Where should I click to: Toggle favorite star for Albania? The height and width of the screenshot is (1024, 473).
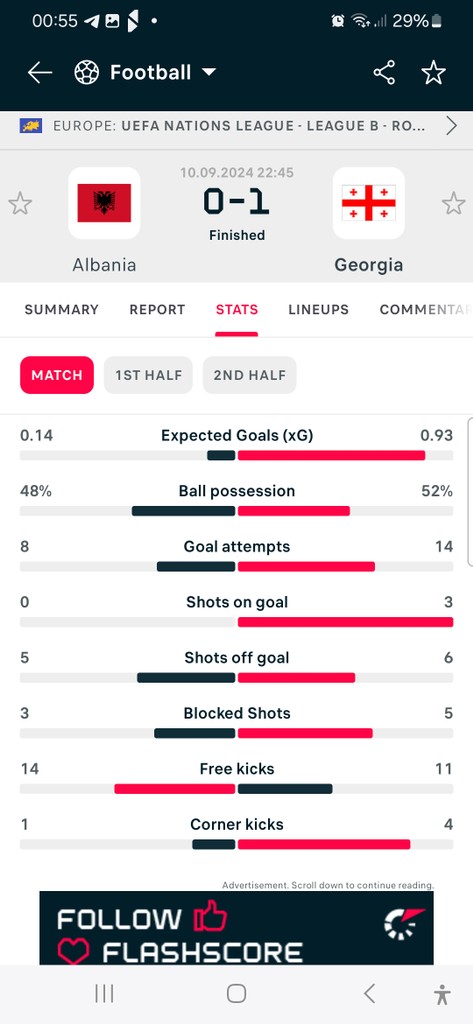[20, 204]
